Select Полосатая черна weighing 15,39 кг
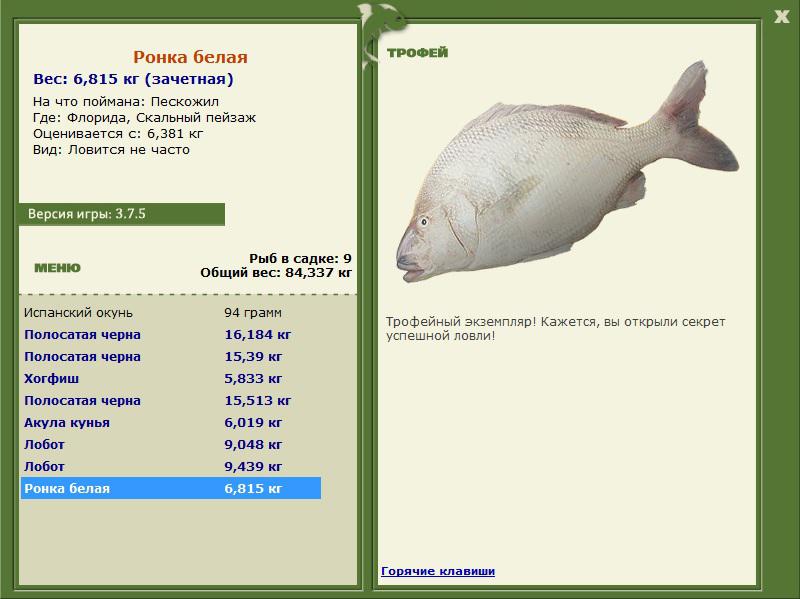 171,357
